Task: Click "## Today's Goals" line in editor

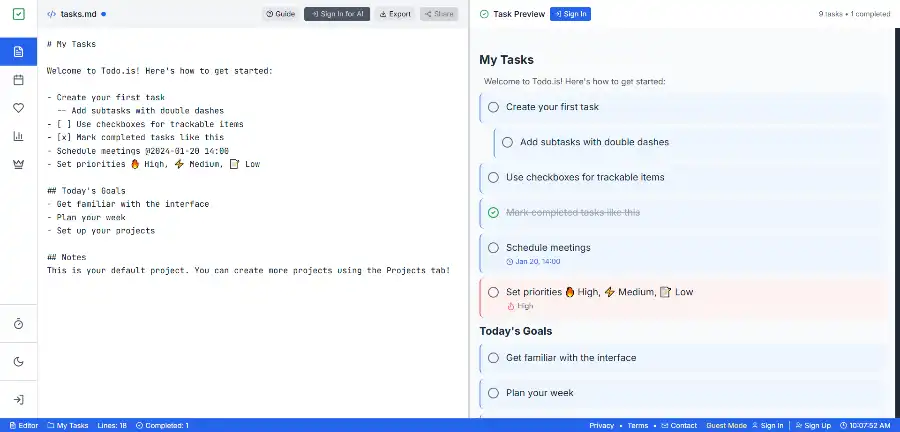Action: (86, 191)
